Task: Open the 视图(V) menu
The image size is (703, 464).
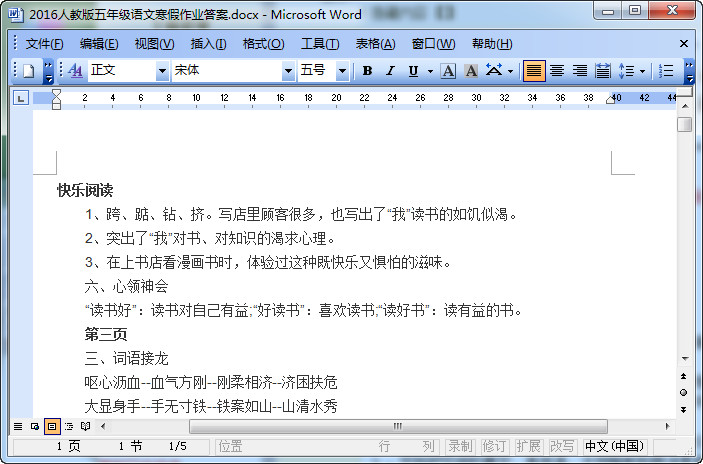Action: point(154,44)
